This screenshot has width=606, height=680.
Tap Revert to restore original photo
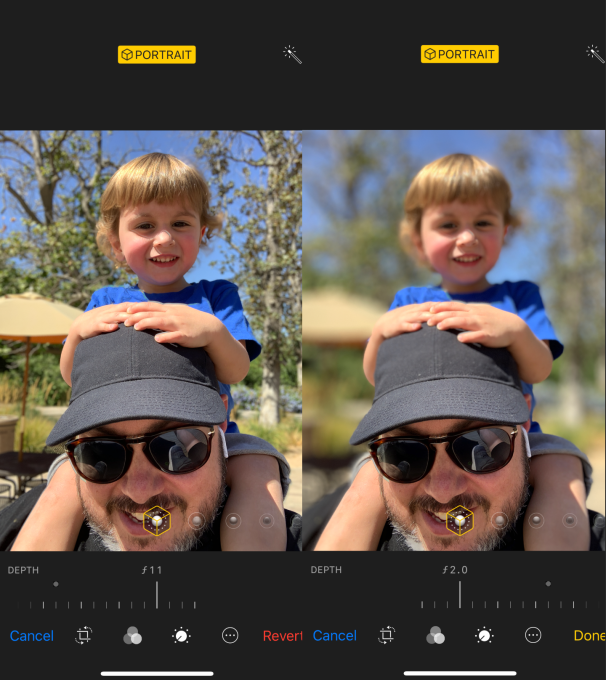pos(282,636)
